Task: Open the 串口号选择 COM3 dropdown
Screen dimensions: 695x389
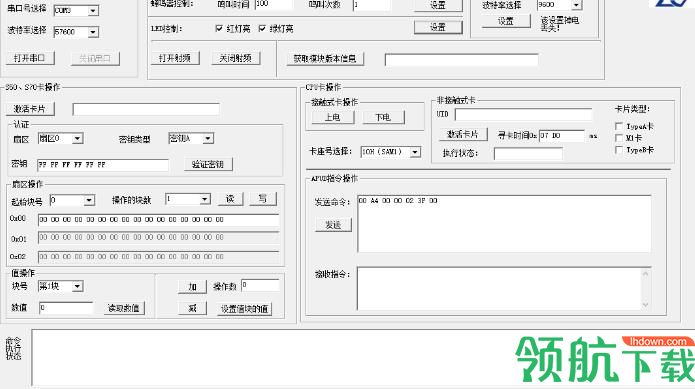Action: click(93, 10)
